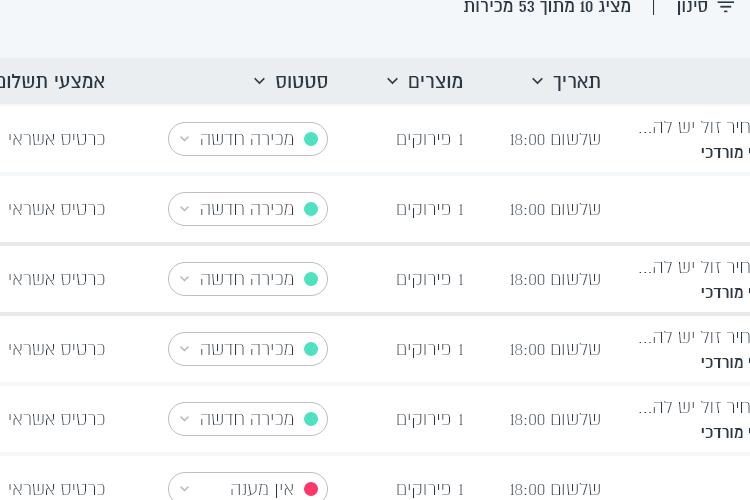Click green status dot in first row
The height and width of the screenshot is (500, 750).
(x=311, y=139)
